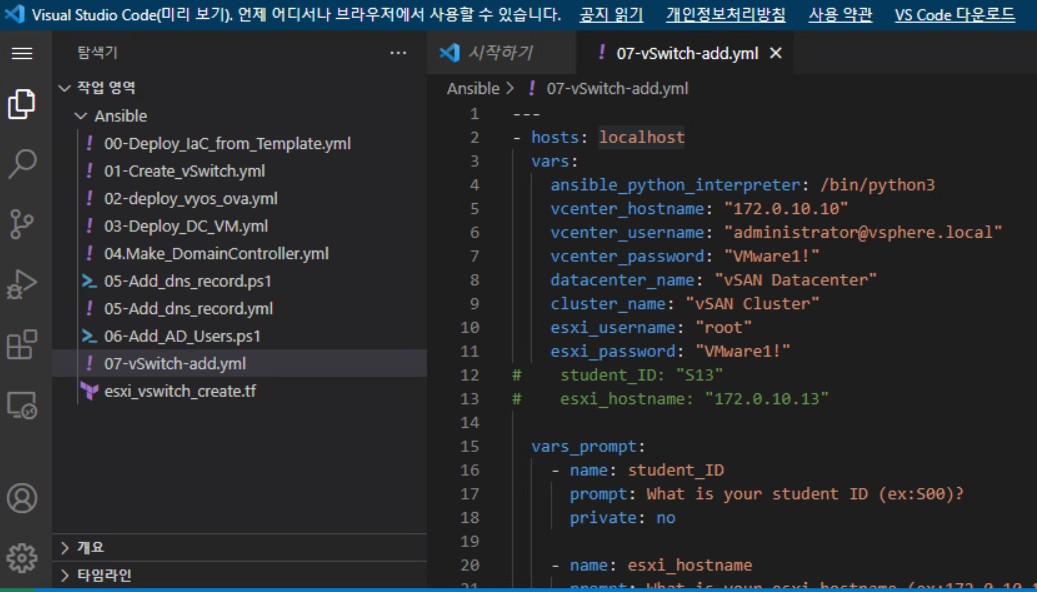
Task: Click PowerShell icon beside 05-Add_dns_record.ps1
Action: click(89, 281)
